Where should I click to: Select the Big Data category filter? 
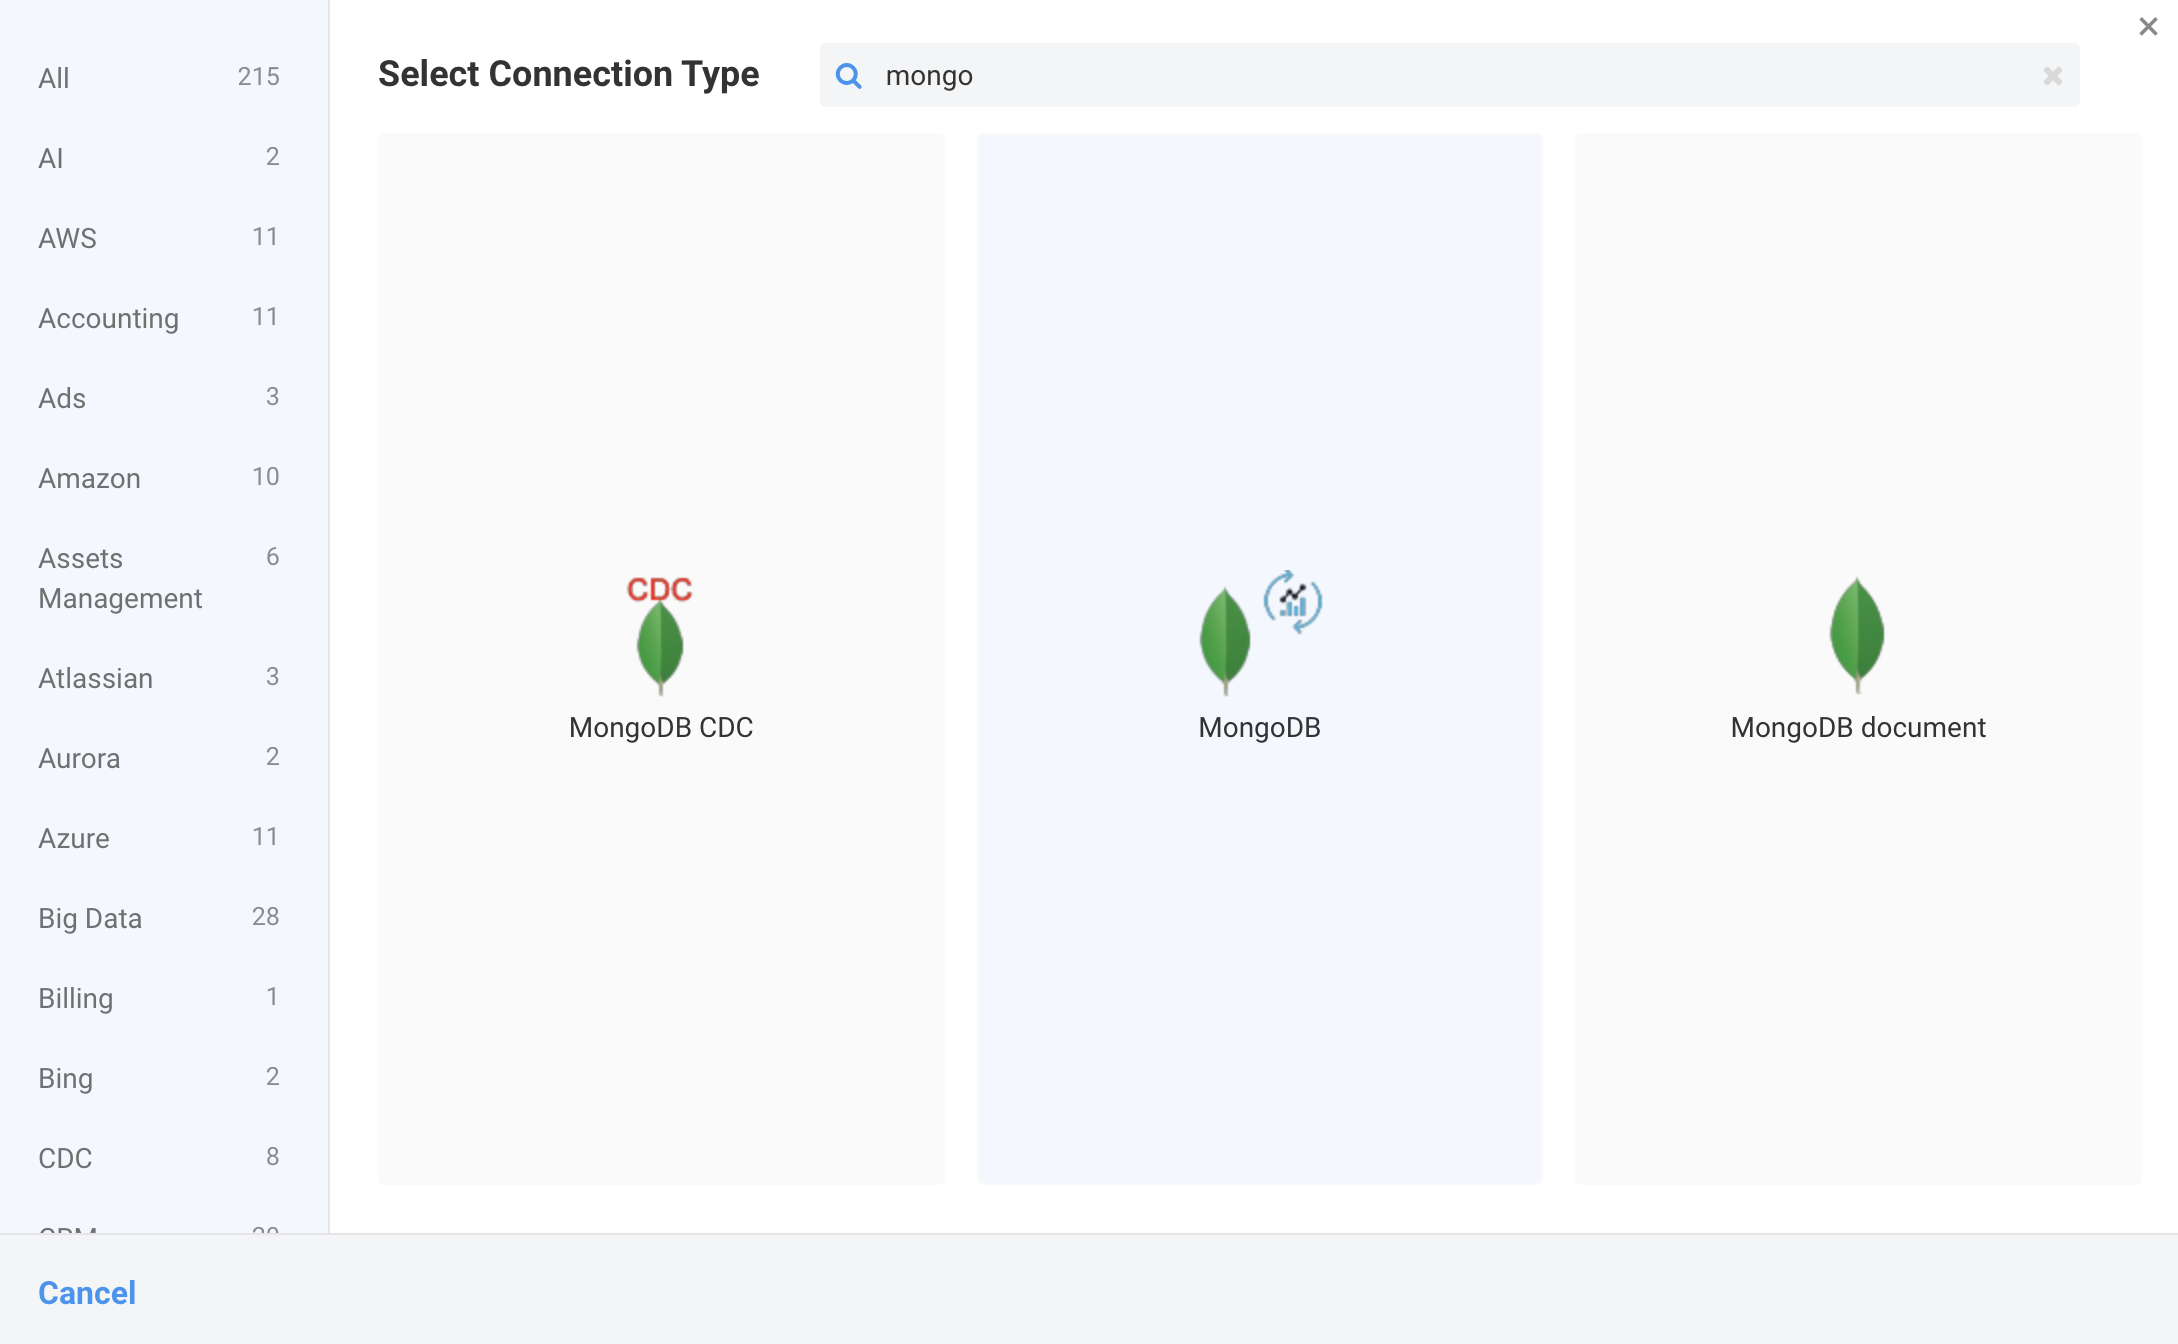point(90,918)
